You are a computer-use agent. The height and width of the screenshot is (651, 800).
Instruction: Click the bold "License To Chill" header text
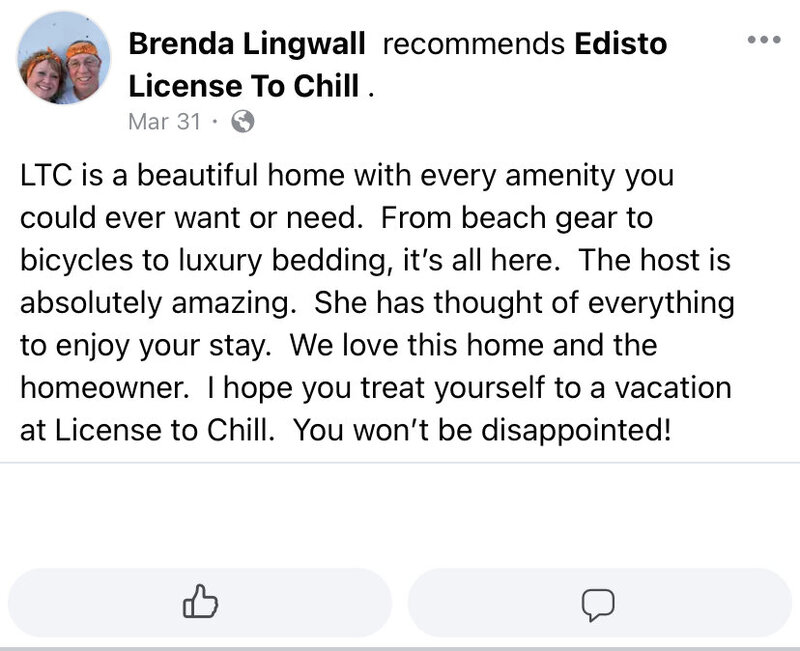pyautogui.click(x=244, y=86)
